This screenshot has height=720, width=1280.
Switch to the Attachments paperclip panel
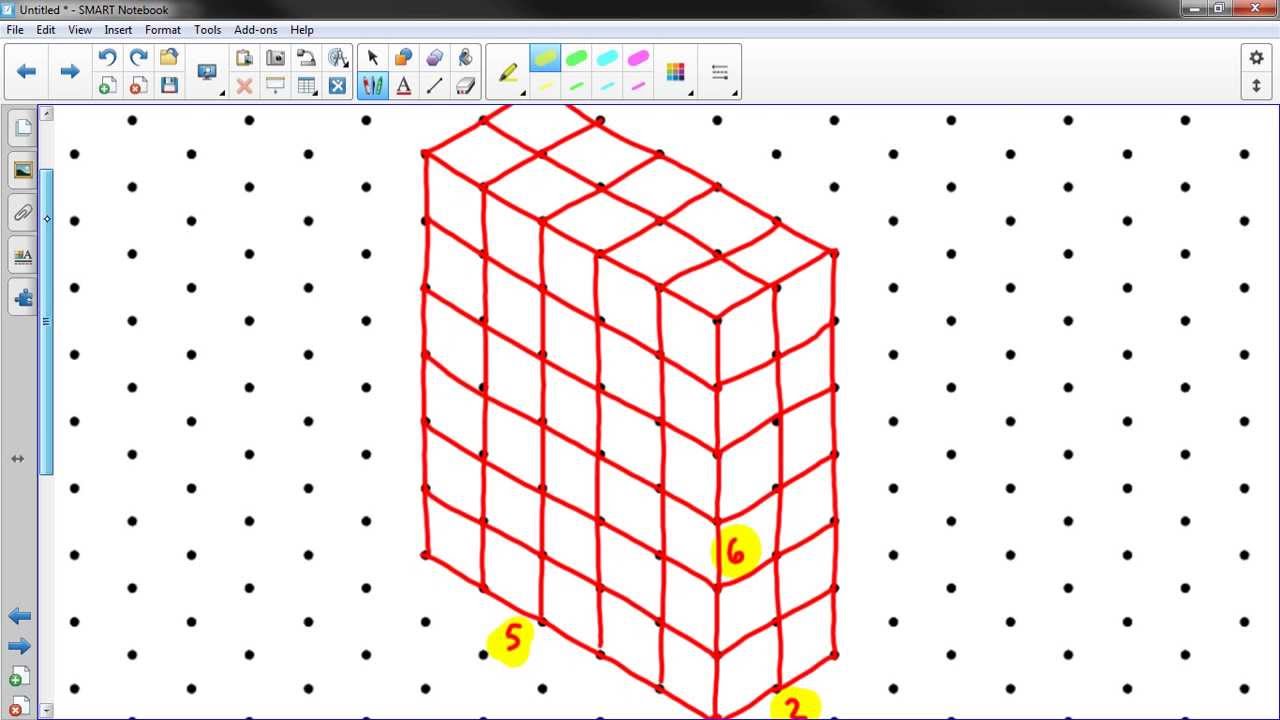(23, 212)
